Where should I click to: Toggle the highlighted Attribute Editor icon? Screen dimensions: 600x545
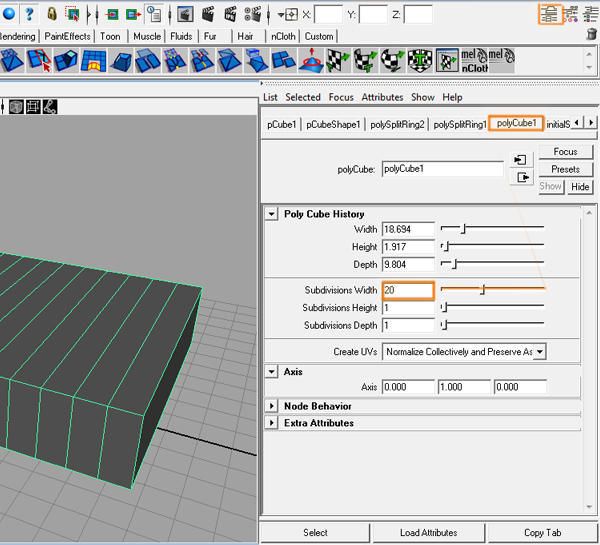549,13
